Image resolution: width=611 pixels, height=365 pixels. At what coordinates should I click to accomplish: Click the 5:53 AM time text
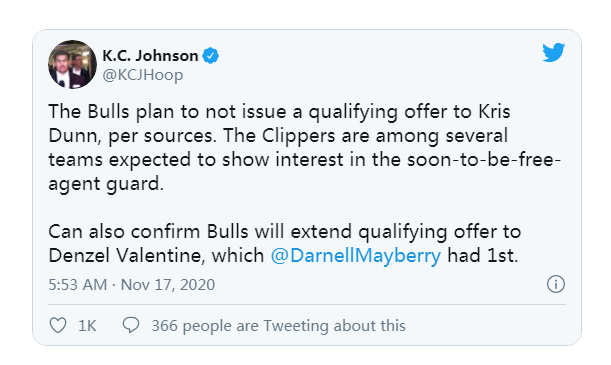click(x=78, y=285)
